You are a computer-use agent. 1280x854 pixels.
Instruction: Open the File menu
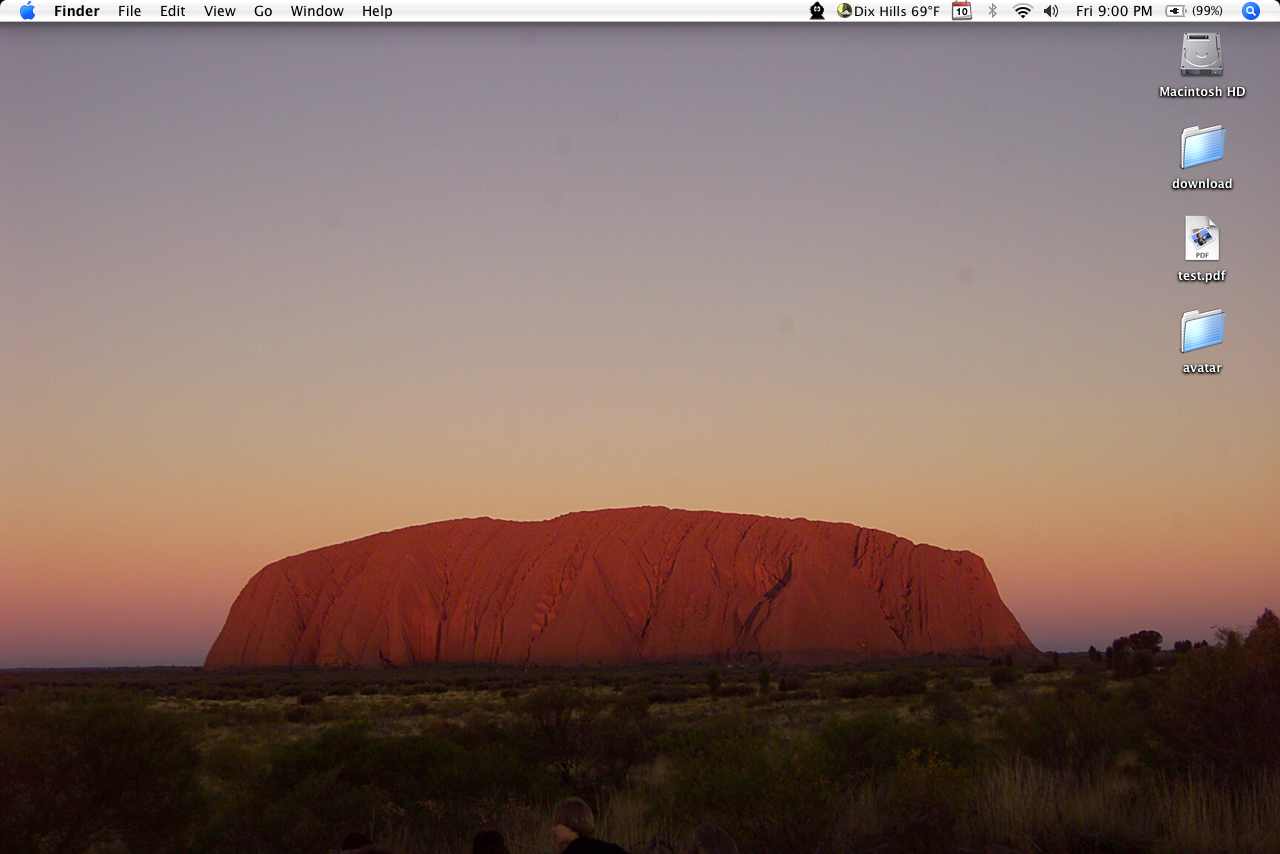129,11
